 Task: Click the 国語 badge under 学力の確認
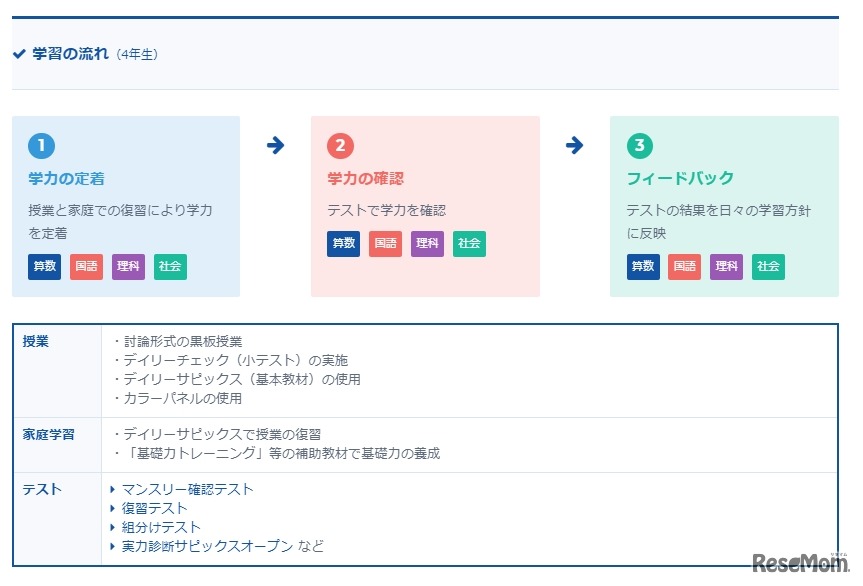385,243
